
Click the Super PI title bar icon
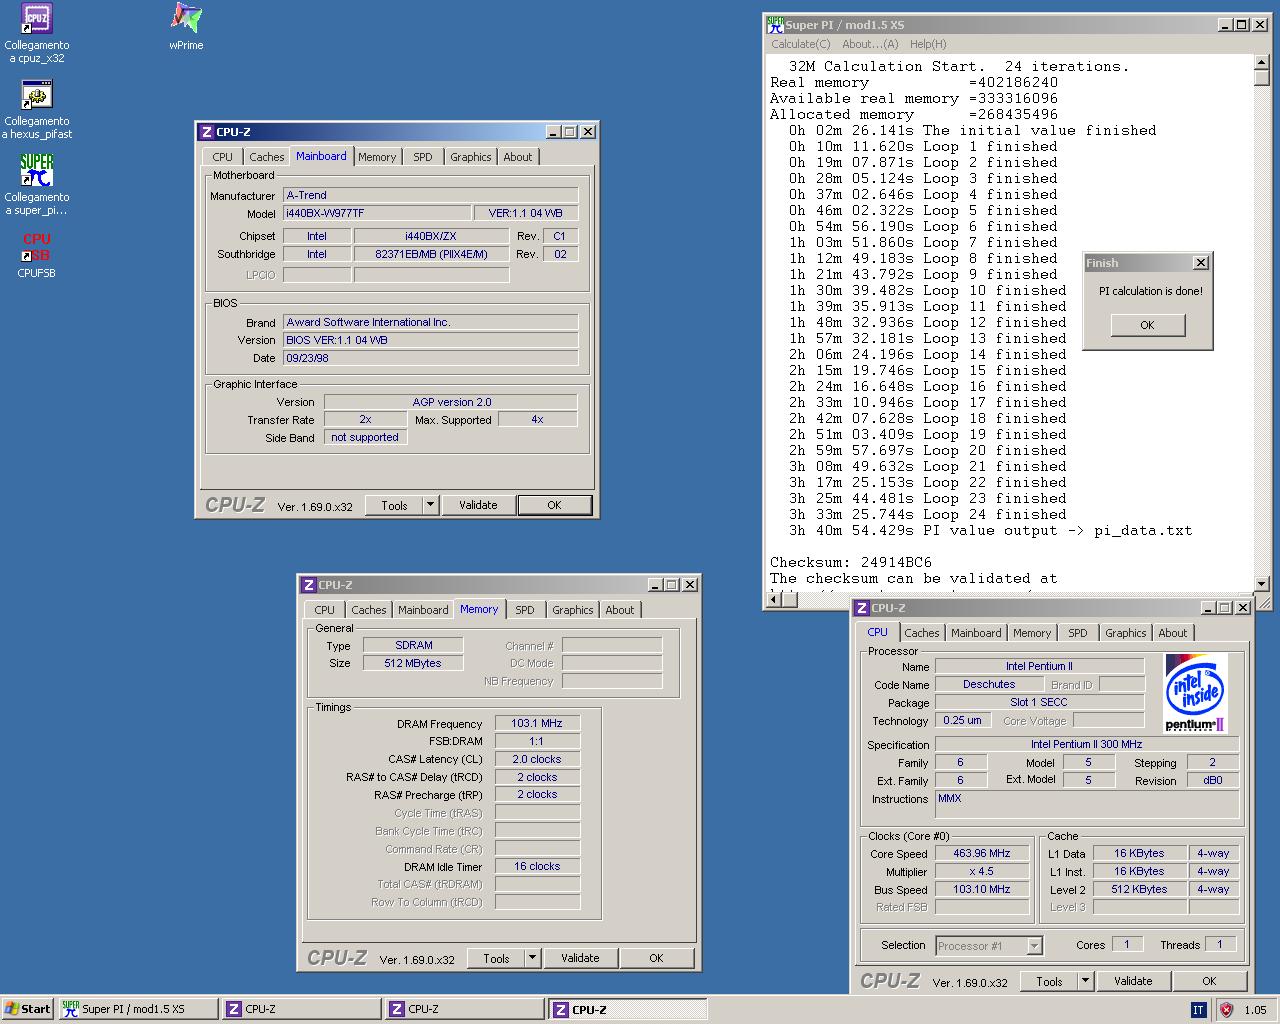click(x=775, y=25)
